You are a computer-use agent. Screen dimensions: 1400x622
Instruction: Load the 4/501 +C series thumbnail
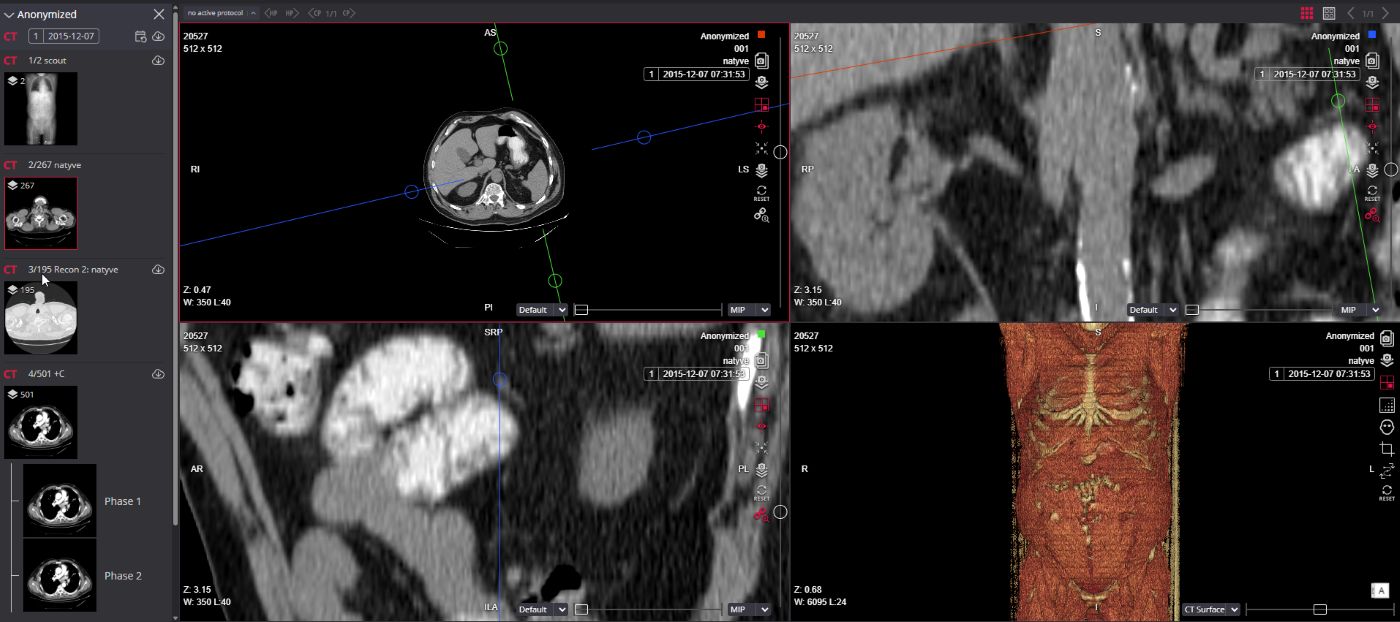pyautogui.click(x=40, y=422)
